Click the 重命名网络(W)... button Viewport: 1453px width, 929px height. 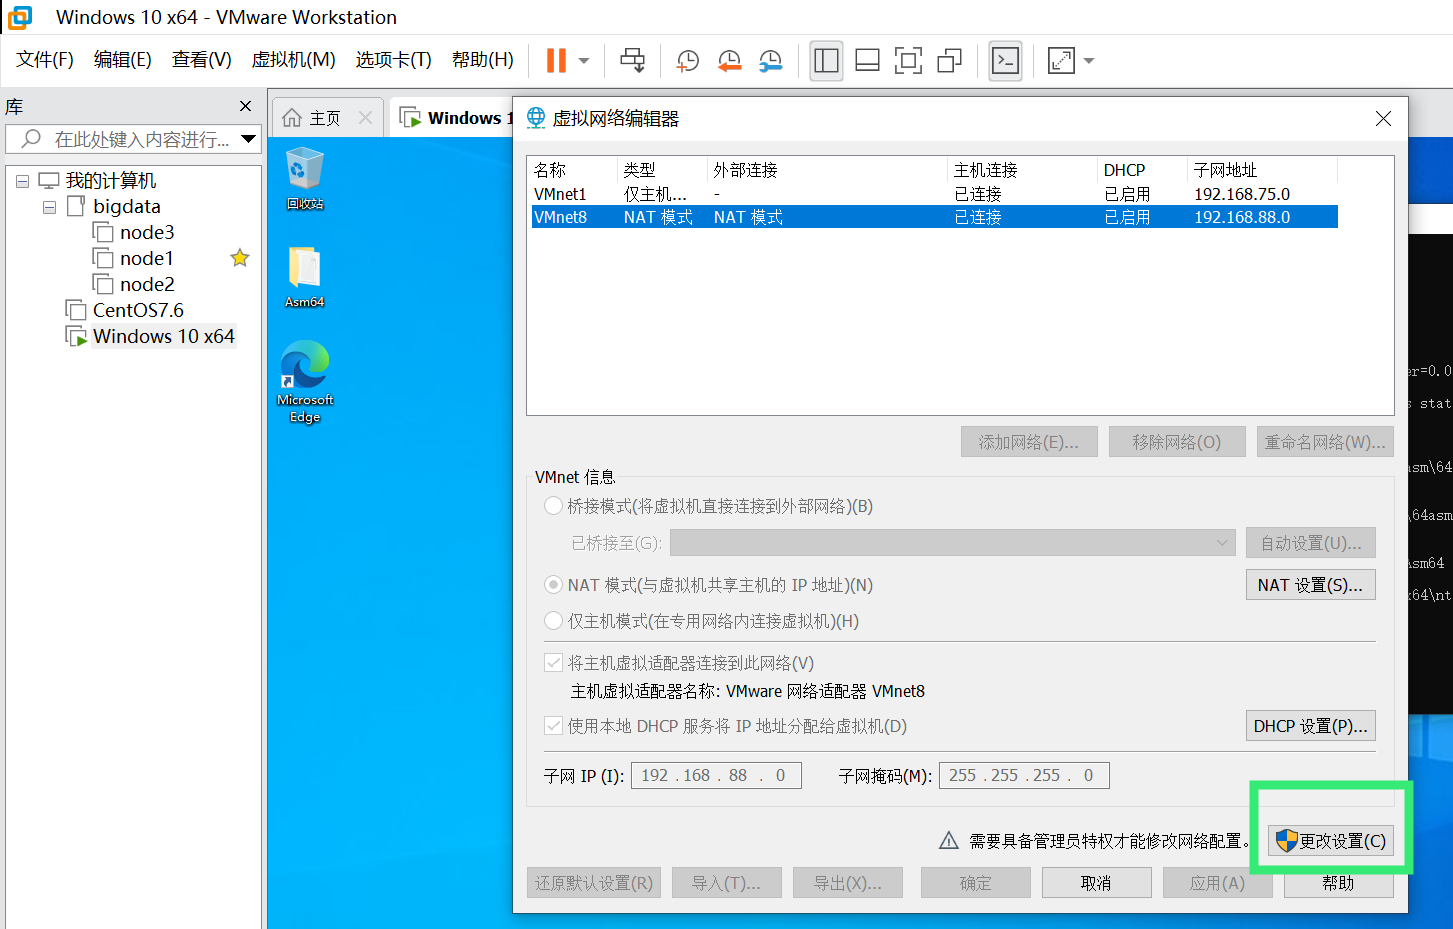coord(1325,442)
